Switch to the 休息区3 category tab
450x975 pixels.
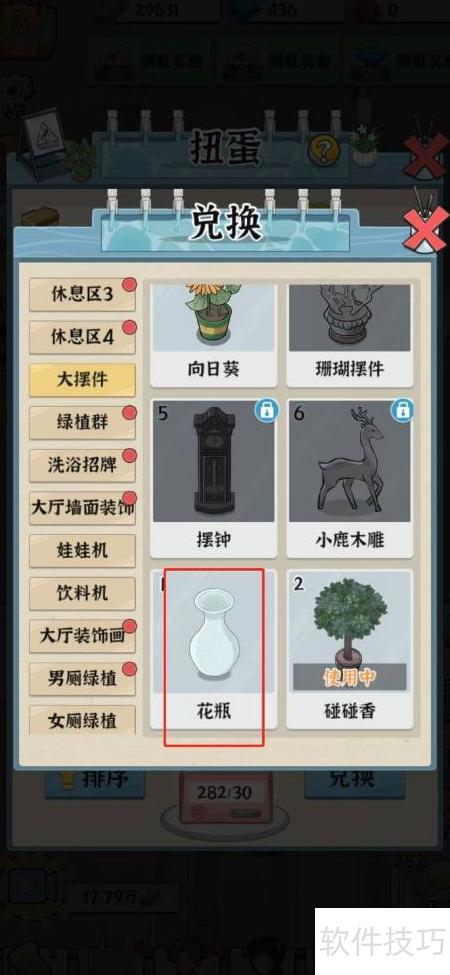coord(82,294)
